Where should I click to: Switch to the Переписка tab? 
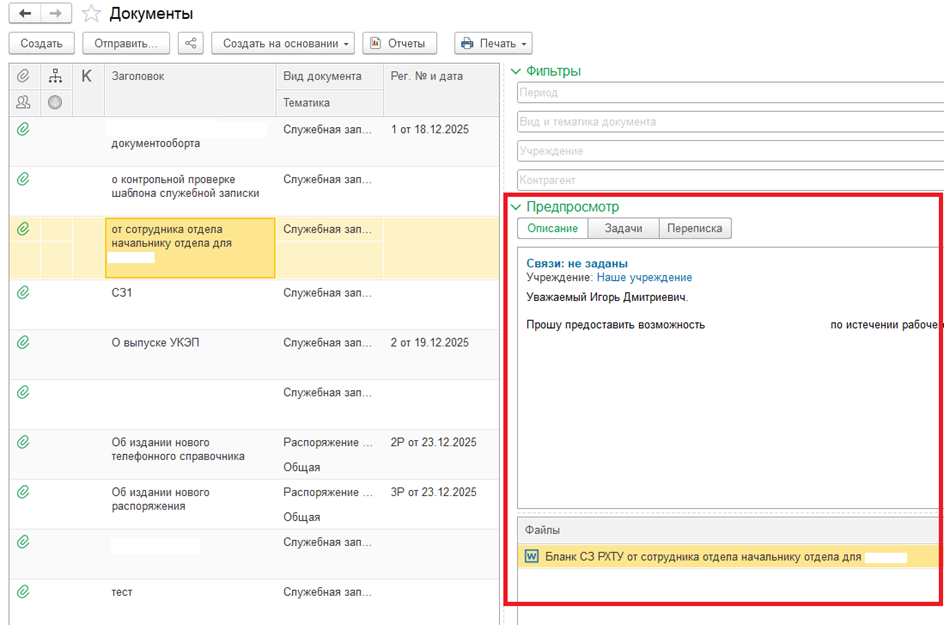click(x=695, y=229)
